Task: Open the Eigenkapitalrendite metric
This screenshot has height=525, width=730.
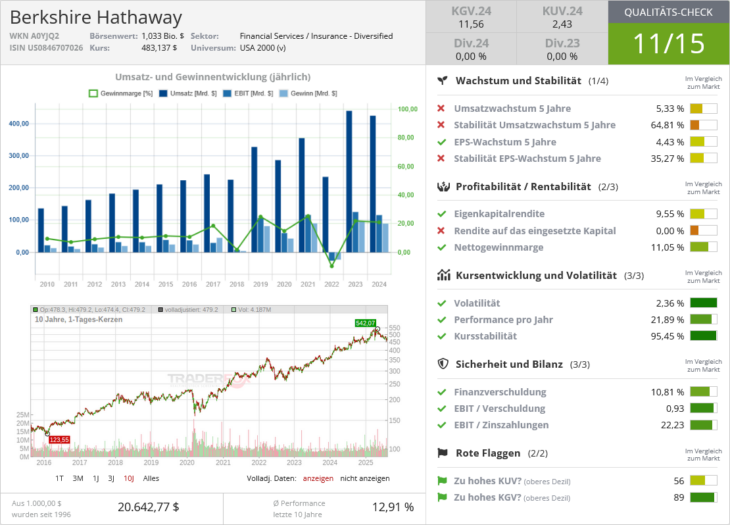Action: pyautogui.click(x=499, y=214)
